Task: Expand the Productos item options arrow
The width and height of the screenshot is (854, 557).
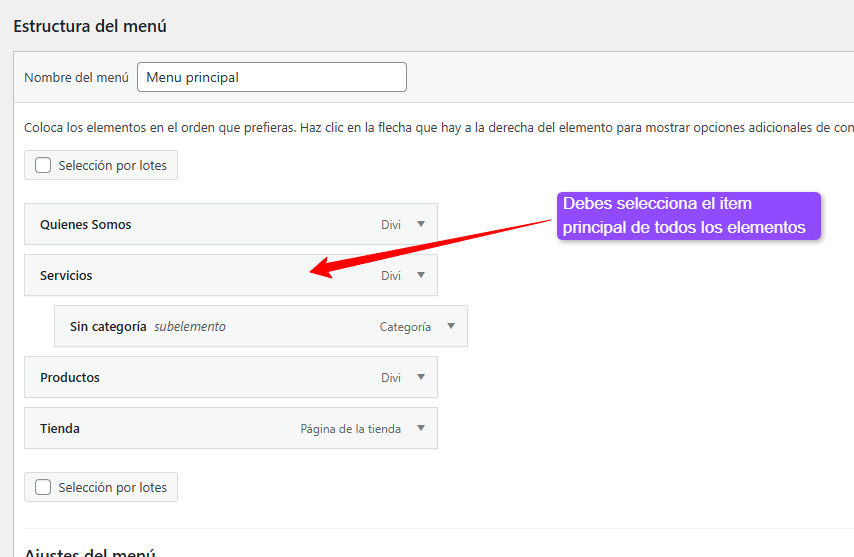Action: [421, 378]
